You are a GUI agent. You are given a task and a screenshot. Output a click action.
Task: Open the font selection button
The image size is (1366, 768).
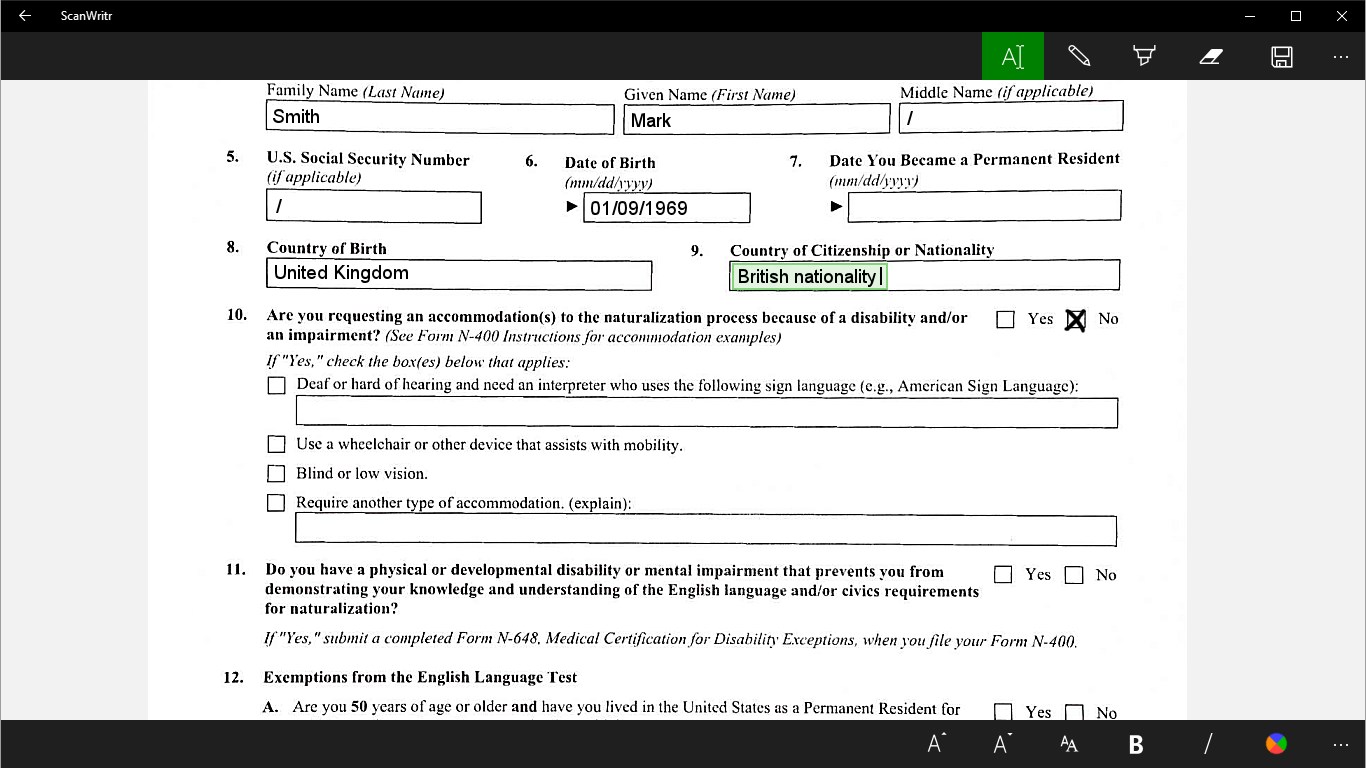(1069, 743)
